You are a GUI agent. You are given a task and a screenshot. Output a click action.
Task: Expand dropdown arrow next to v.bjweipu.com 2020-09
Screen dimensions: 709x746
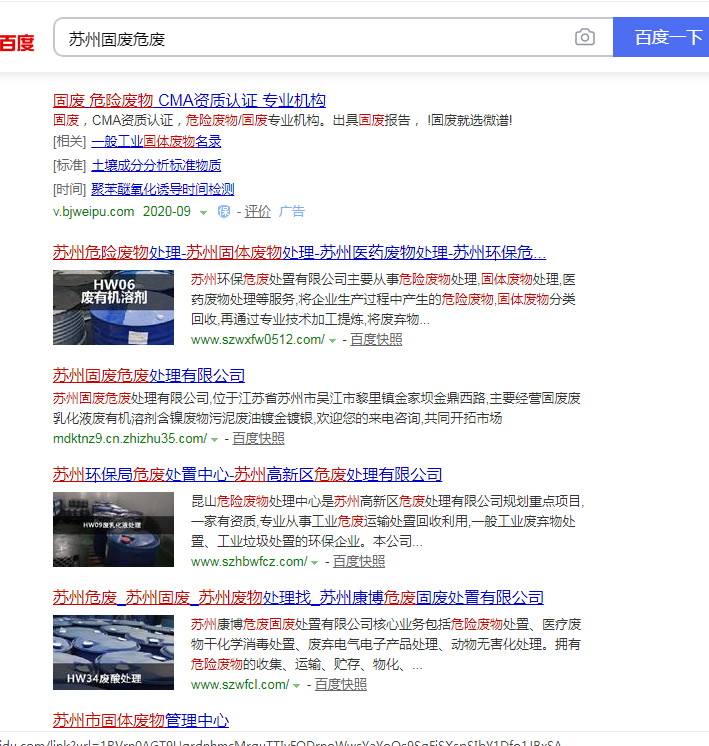(203, 213)
